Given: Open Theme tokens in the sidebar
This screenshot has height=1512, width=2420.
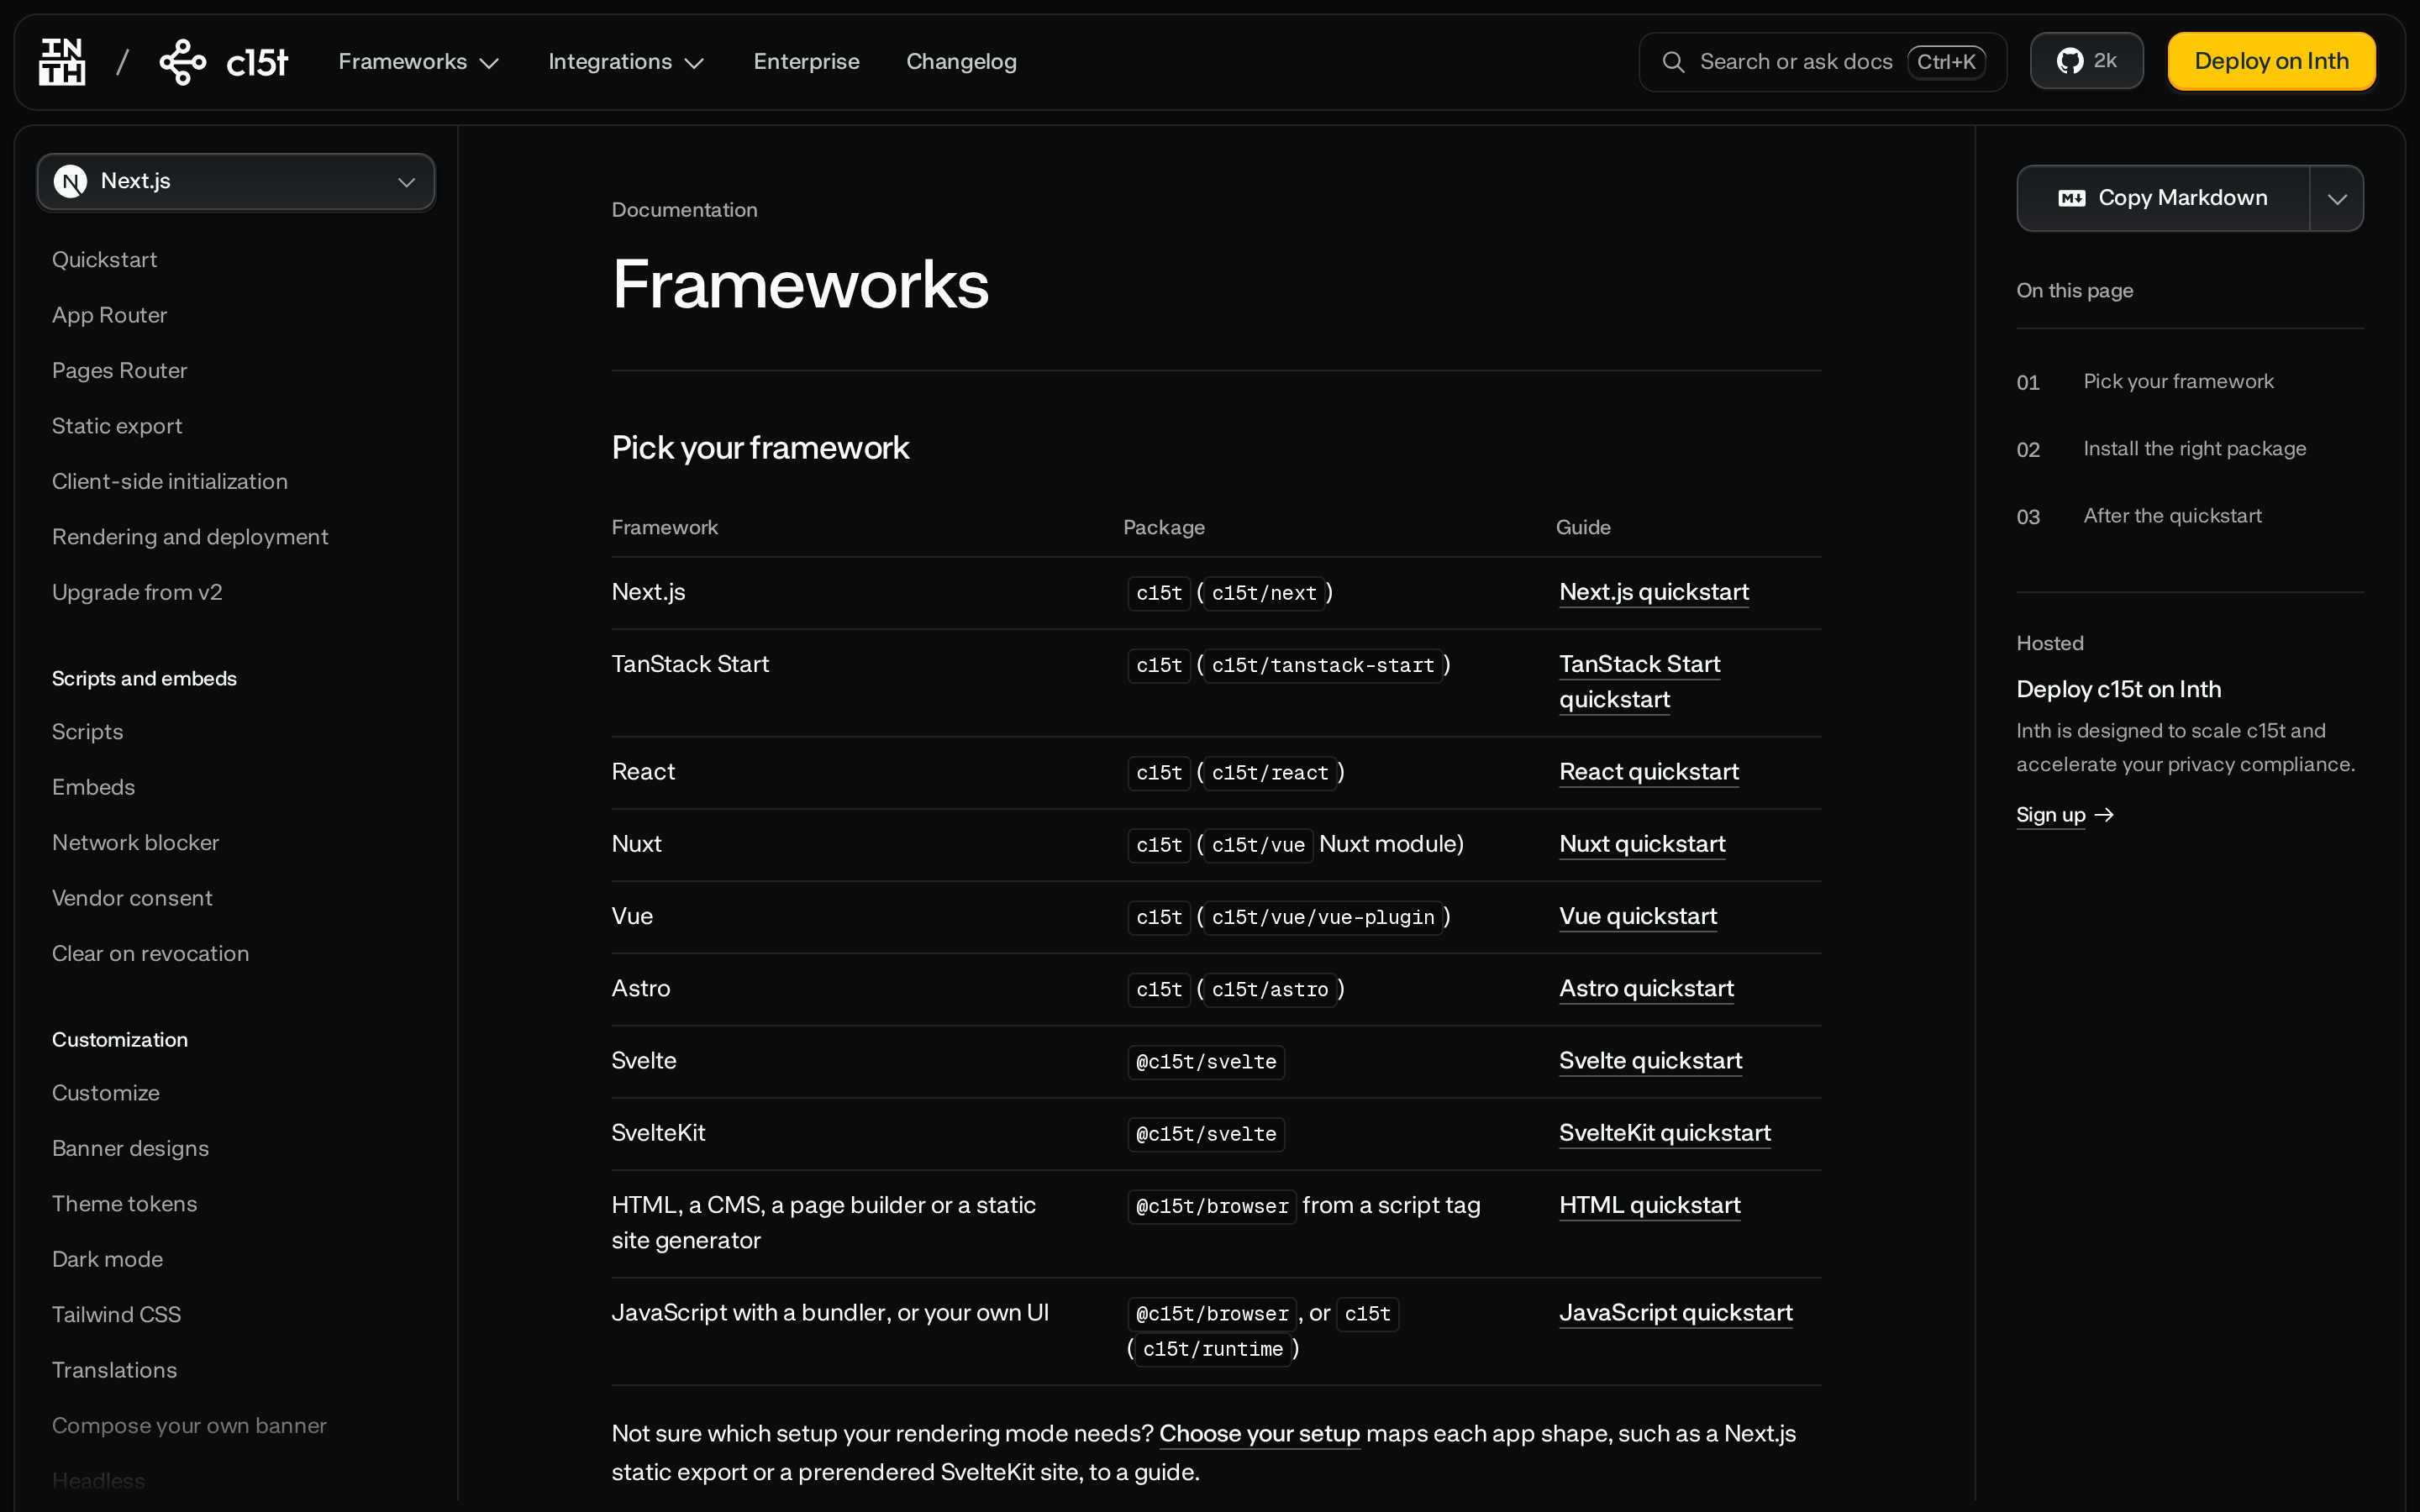Looking at the screenshot, I should point(124,1203).
